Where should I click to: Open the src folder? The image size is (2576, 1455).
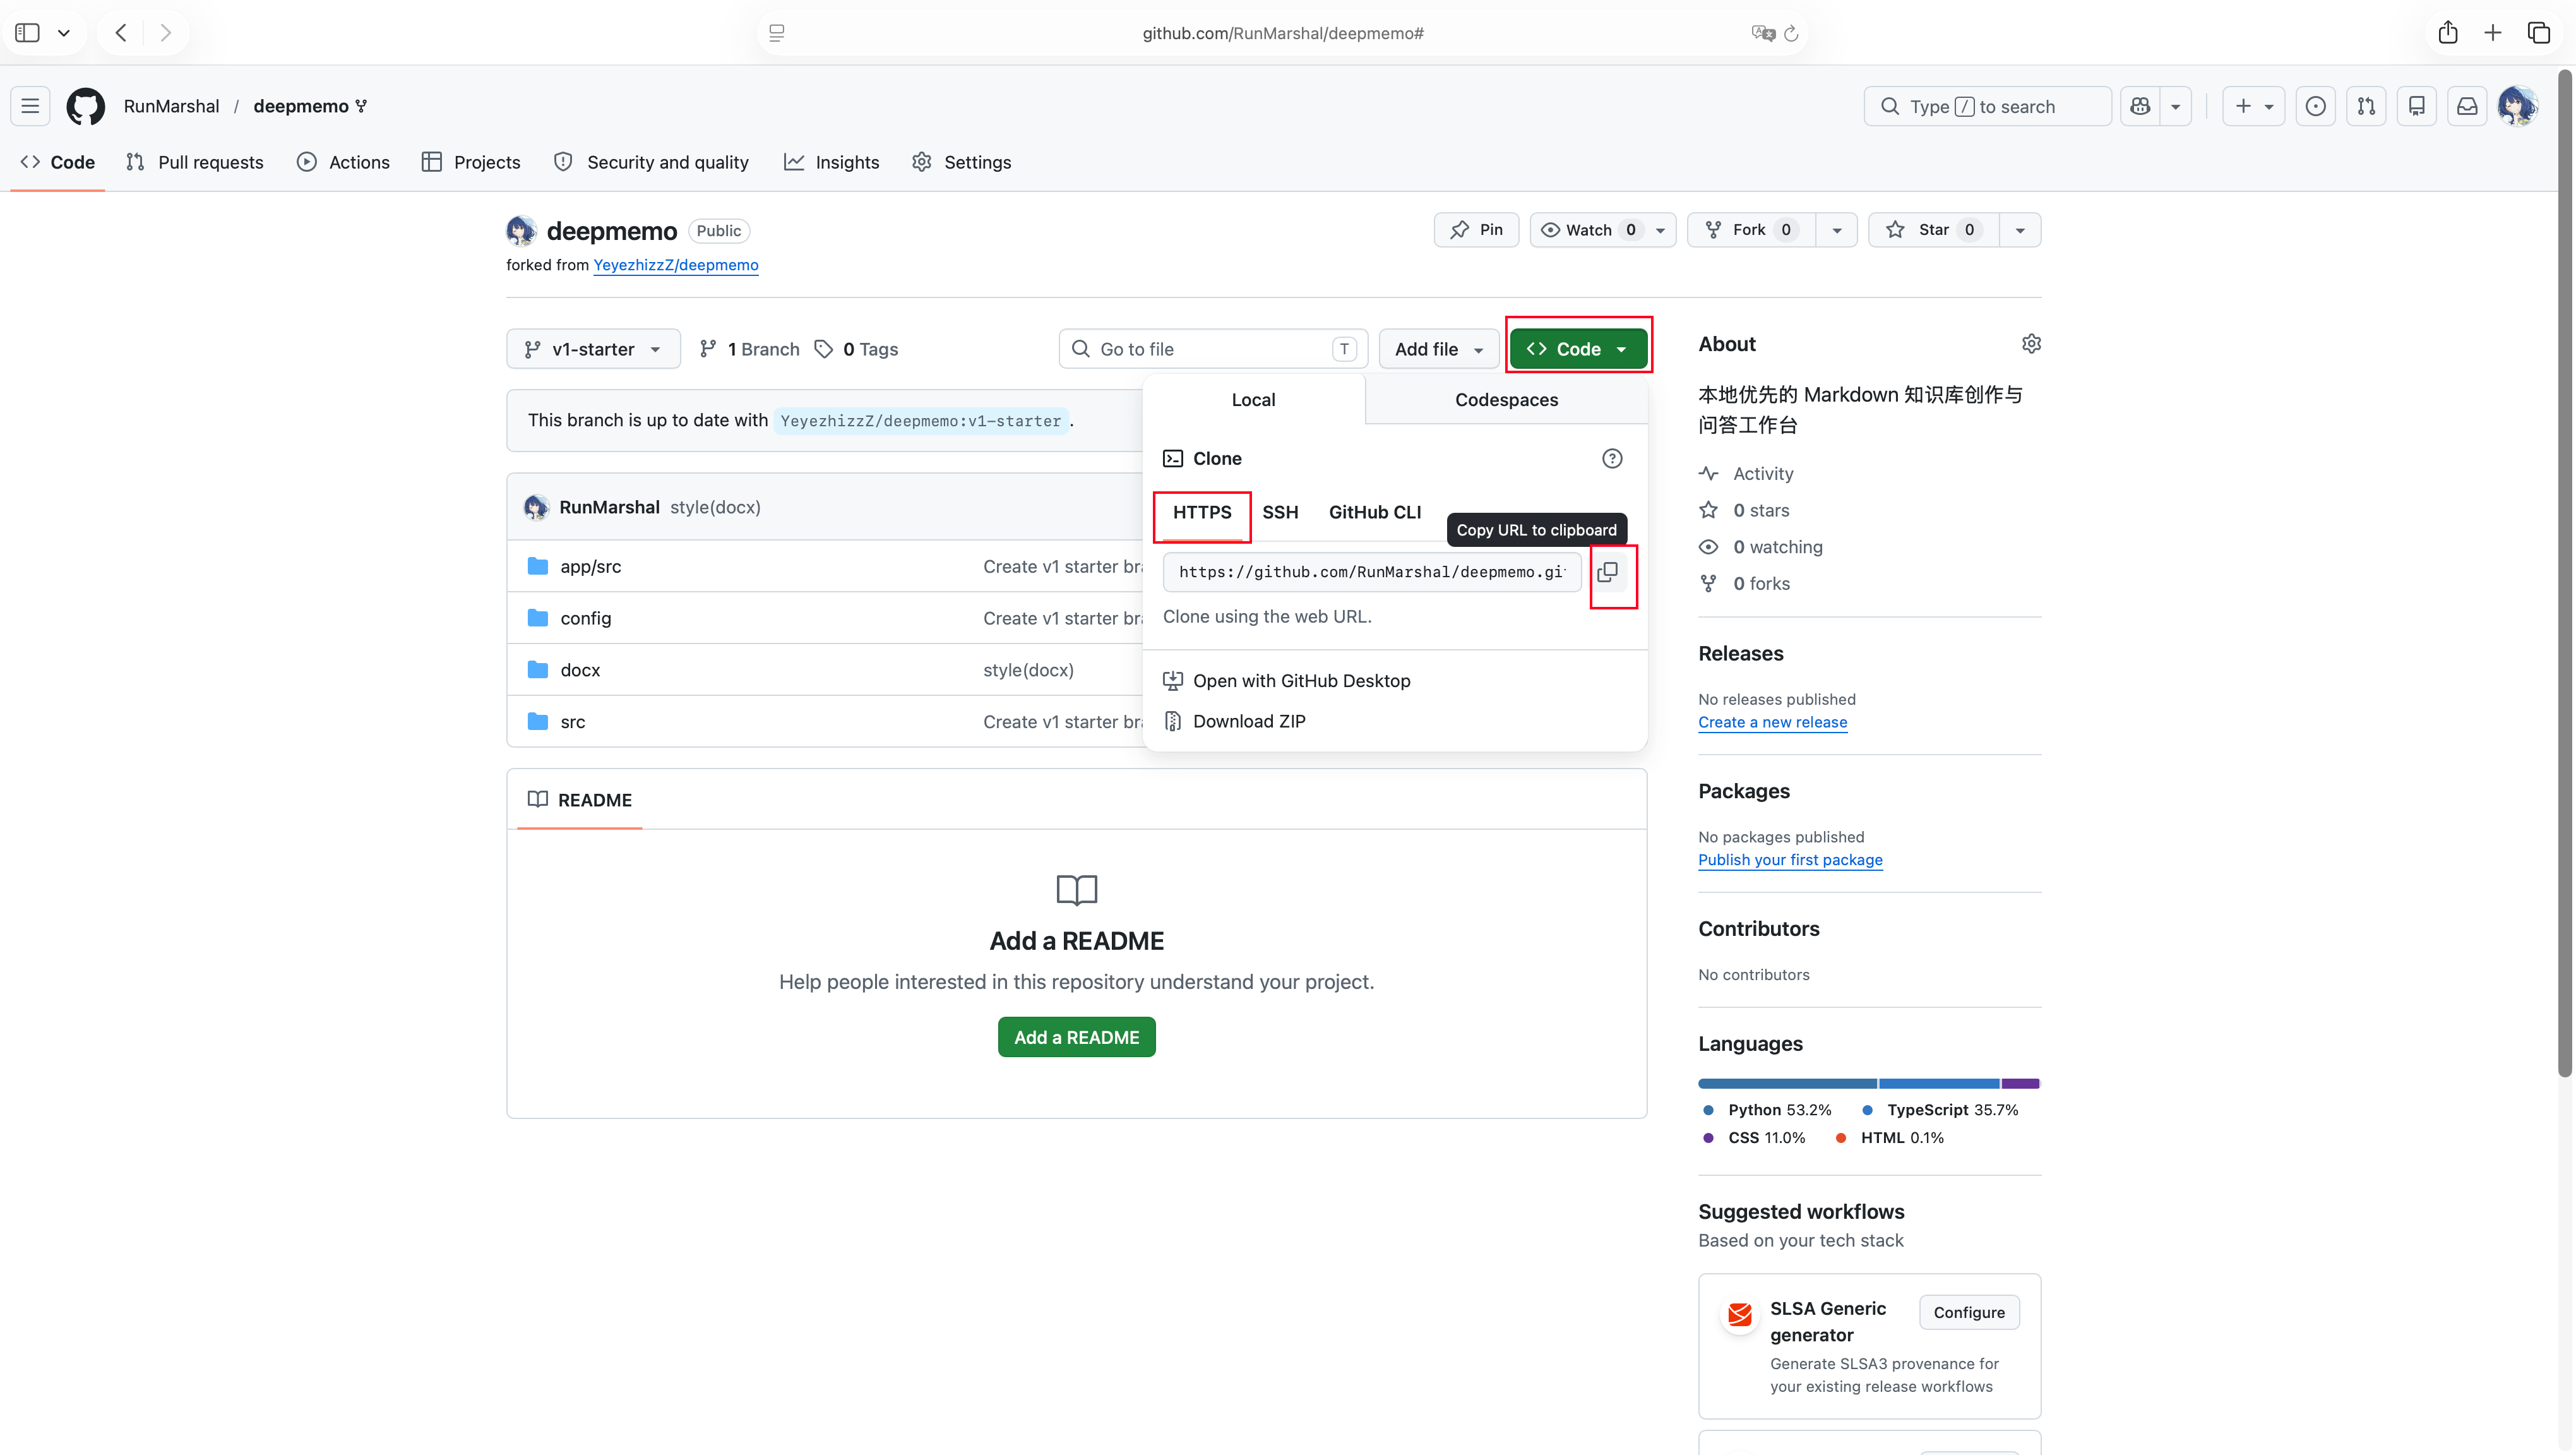pos(573,722)
